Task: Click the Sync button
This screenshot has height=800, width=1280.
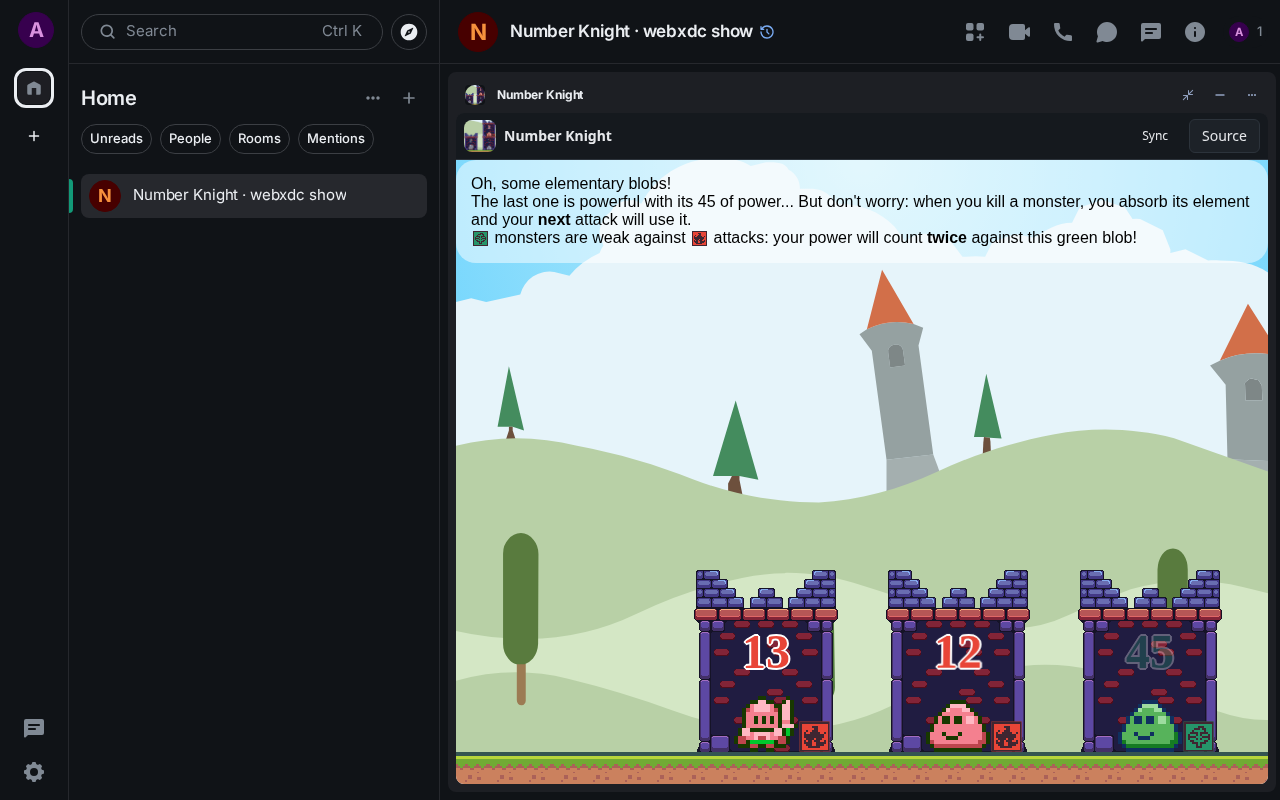Action: (1155, 136)
